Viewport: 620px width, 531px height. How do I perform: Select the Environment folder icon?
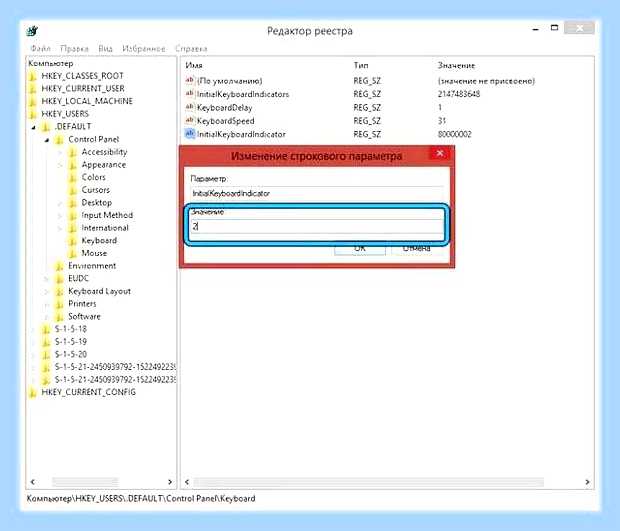[59, 266]
